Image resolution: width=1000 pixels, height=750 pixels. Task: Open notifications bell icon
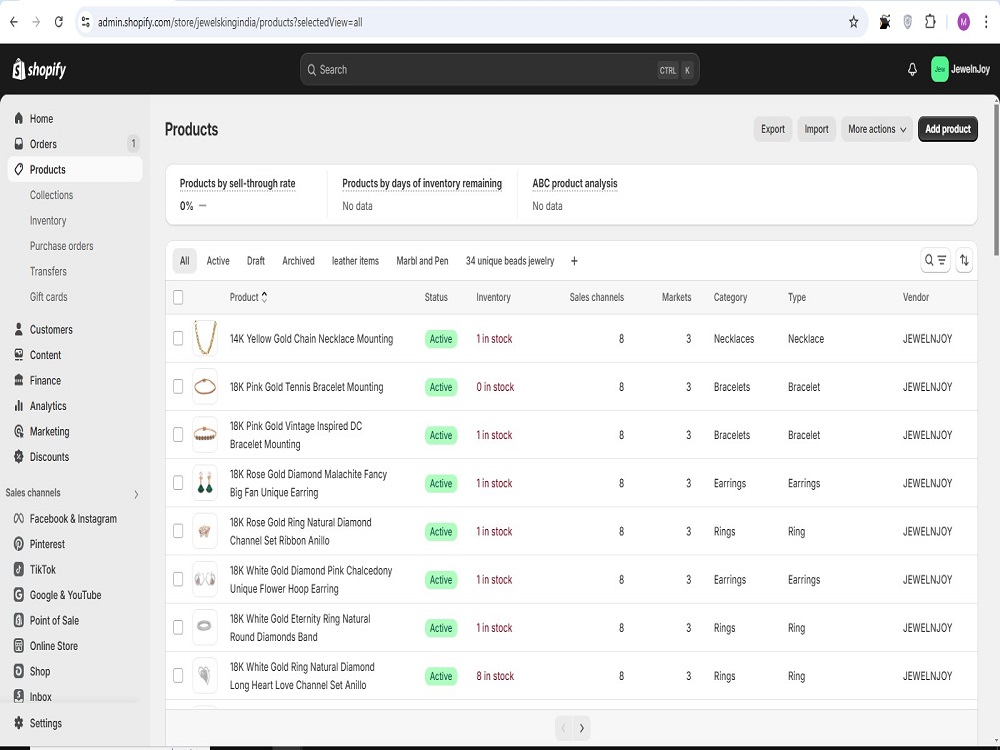point(912,70)
